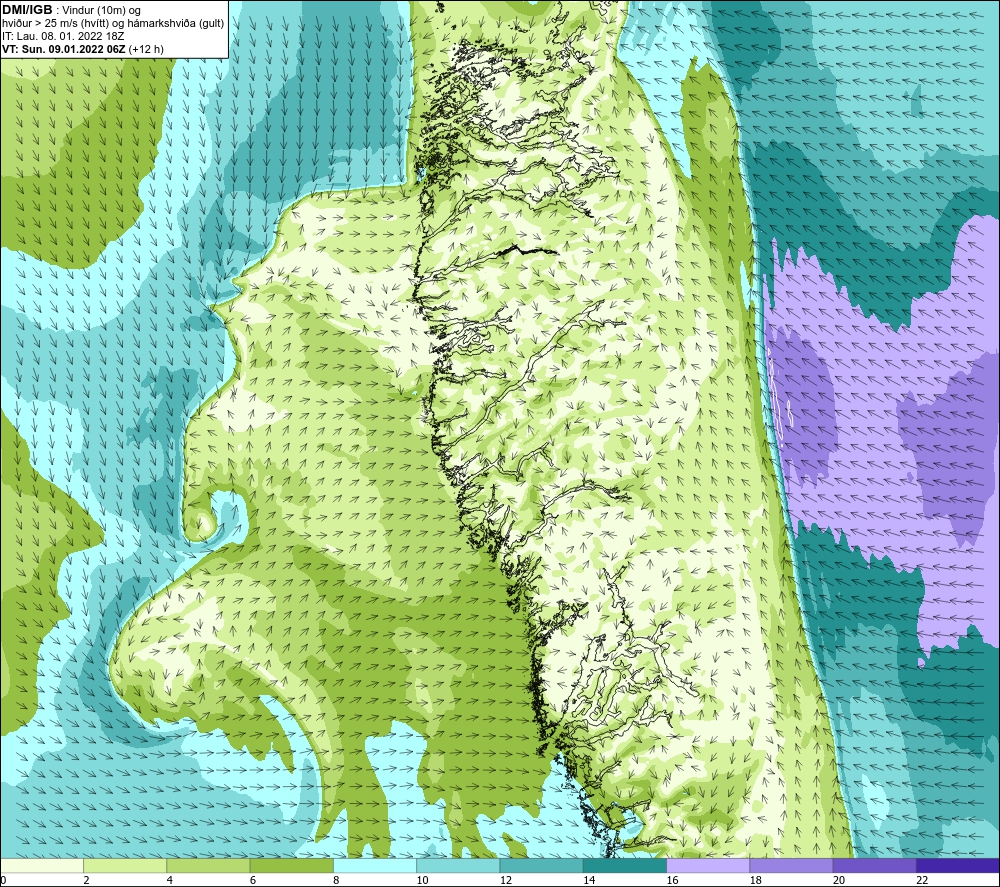Click the legend scale label '16'
Viewport: 1000px width, 887px height.
[x=672, y=880]
